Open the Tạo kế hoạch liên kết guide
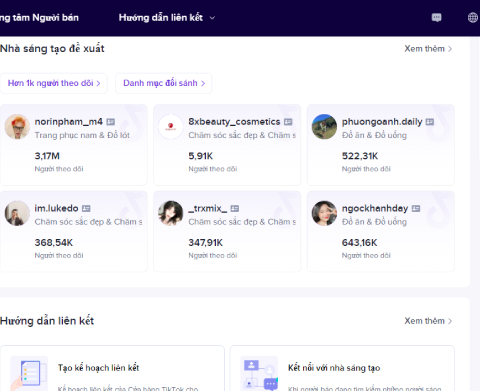 [112, 368]
